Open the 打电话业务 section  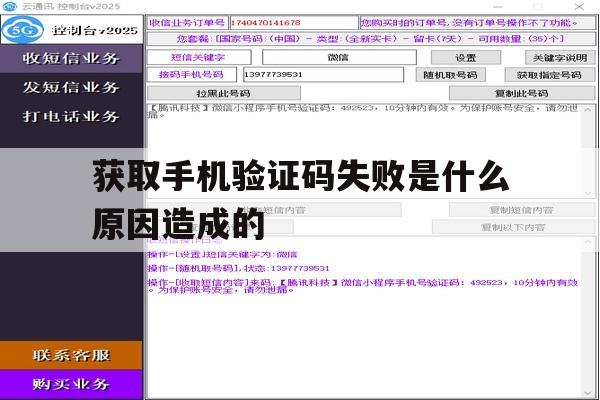click(71, 116)
